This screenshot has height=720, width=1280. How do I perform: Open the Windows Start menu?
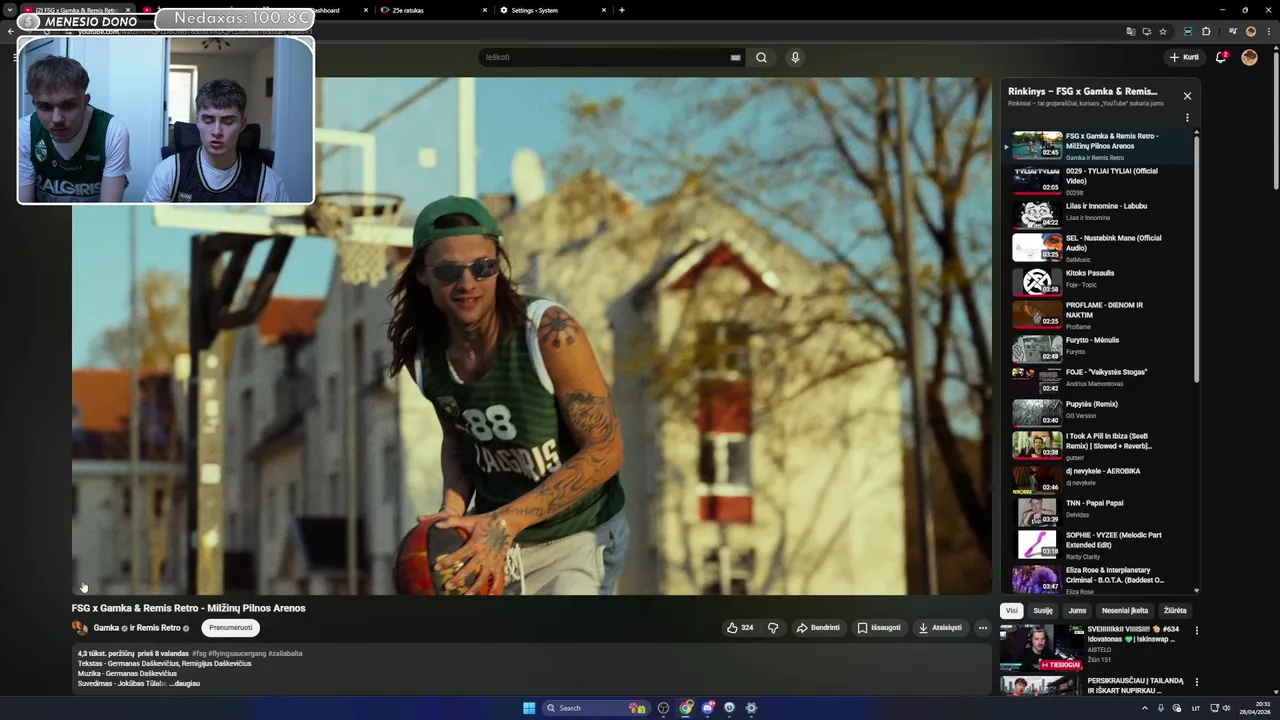[529, 708]
